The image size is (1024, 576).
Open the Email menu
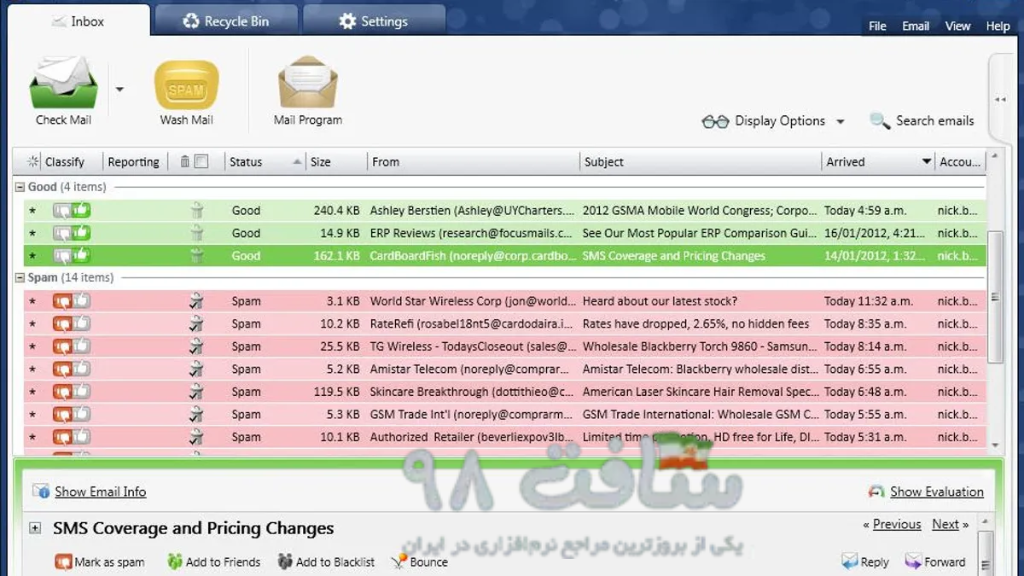915,26
